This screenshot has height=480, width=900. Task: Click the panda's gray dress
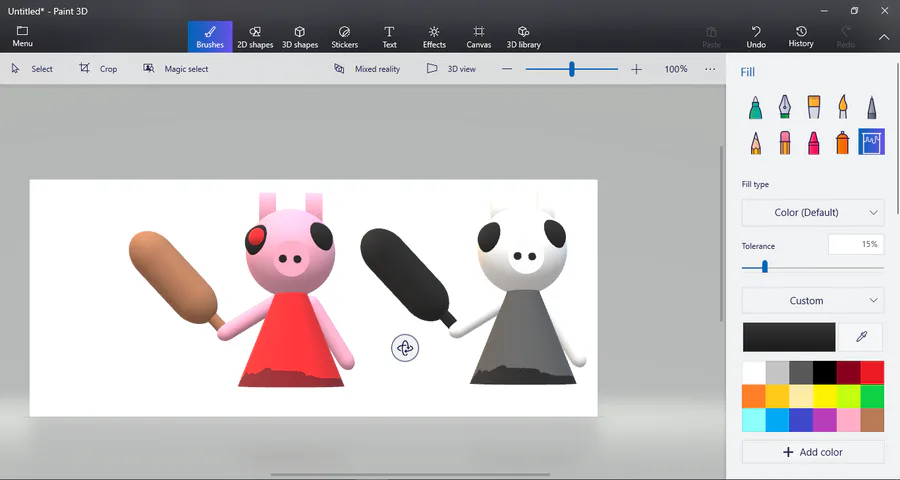[522, 336]
